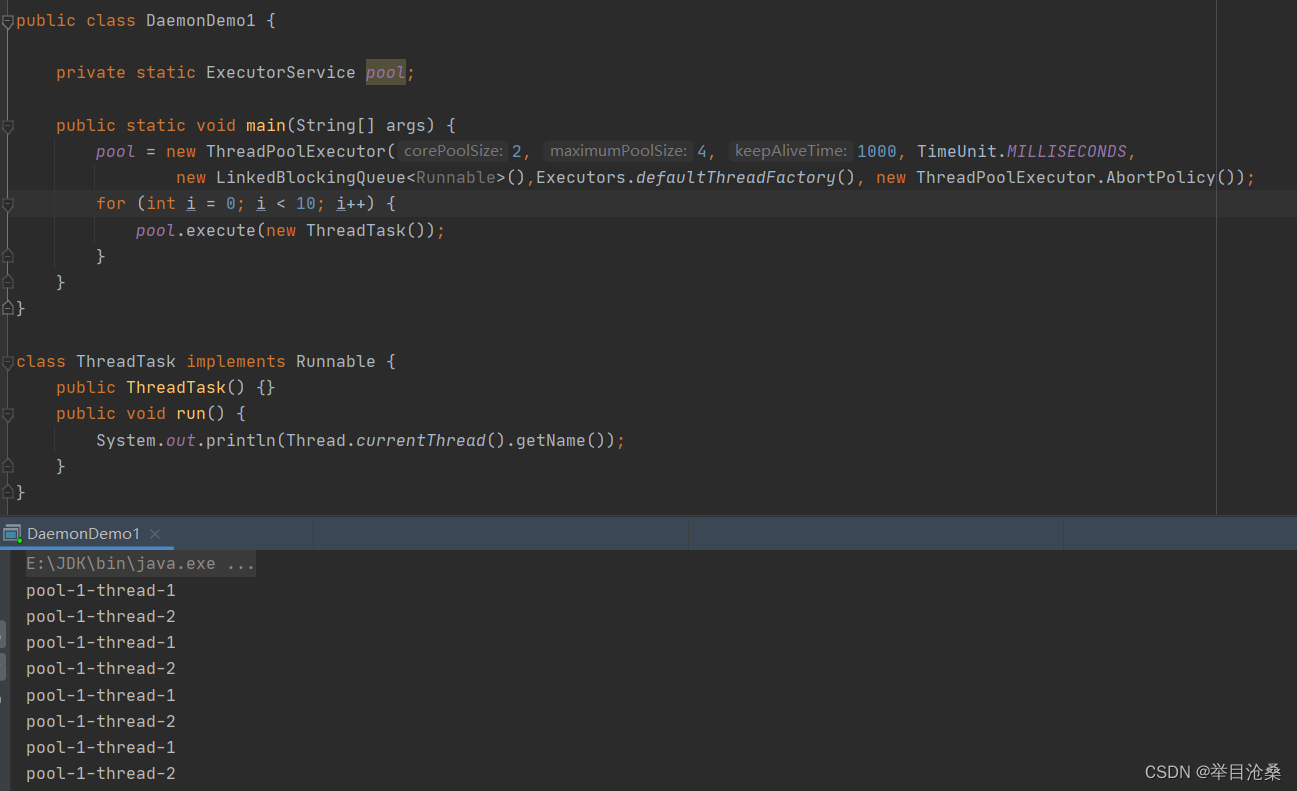
Task: Click the AbortPolicy class reference
Action: (x=1161, y=178)
